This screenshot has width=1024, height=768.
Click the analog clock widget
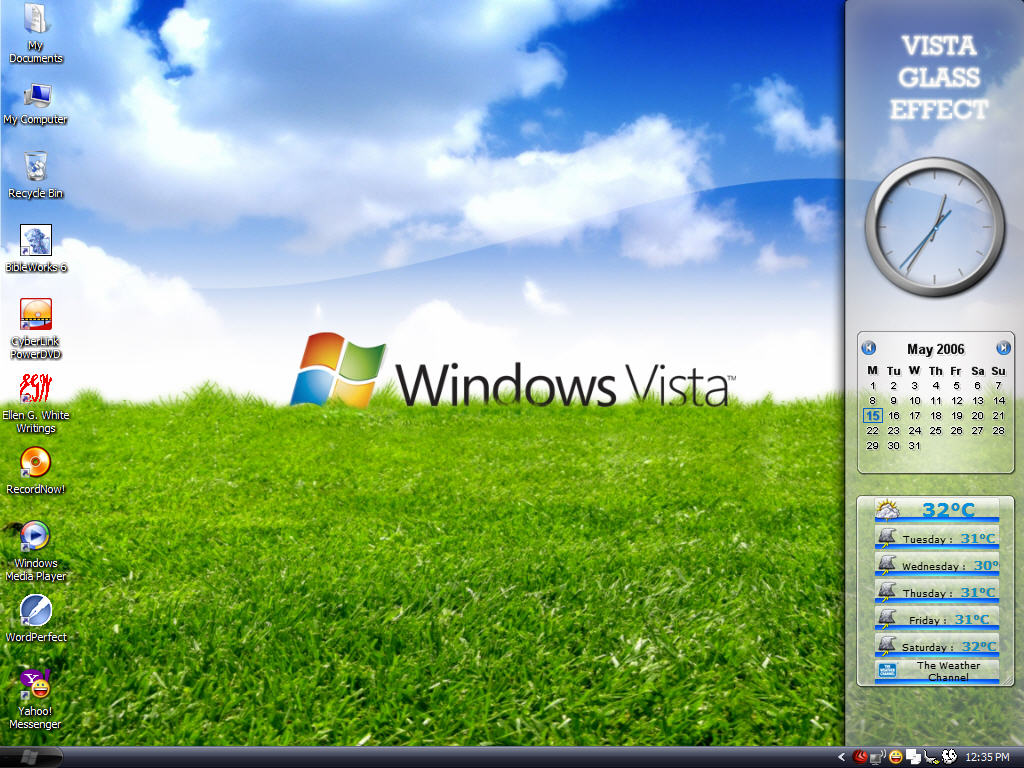click(935, 226)
